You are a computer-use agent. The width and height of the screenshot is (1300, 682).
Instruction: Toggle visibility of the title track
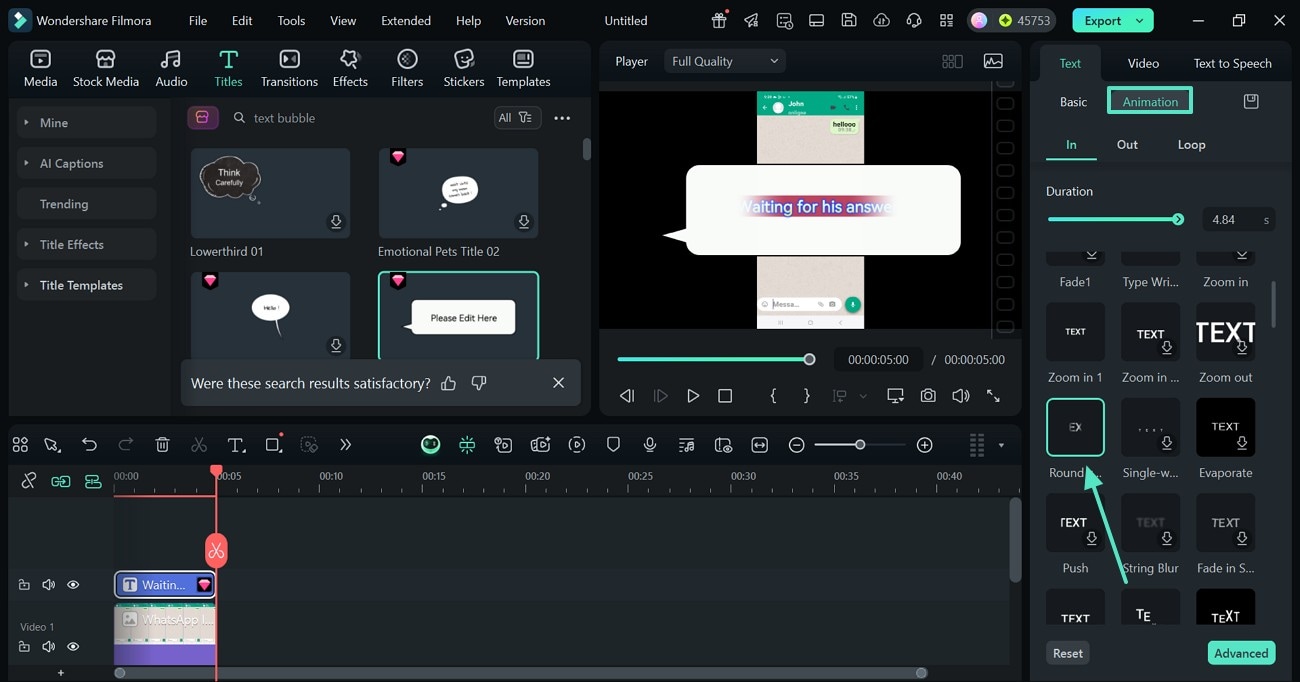73,585
